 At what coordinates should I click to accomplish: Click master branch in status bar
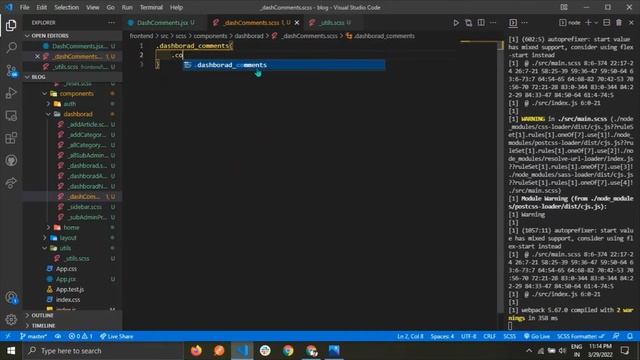(x=33, y=336)
